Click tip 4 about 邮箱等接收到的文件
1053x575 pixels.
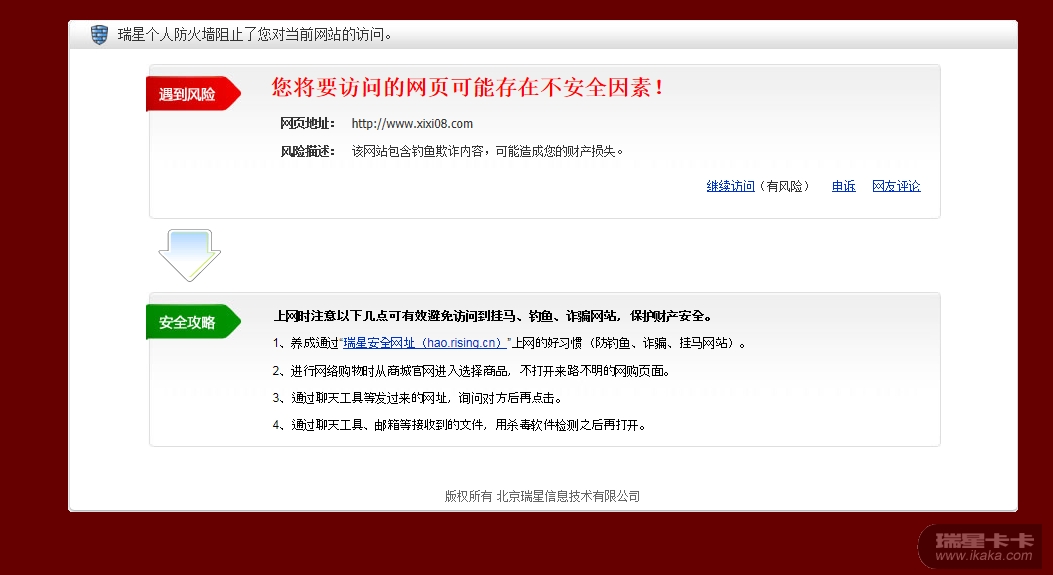pos(459,425)
